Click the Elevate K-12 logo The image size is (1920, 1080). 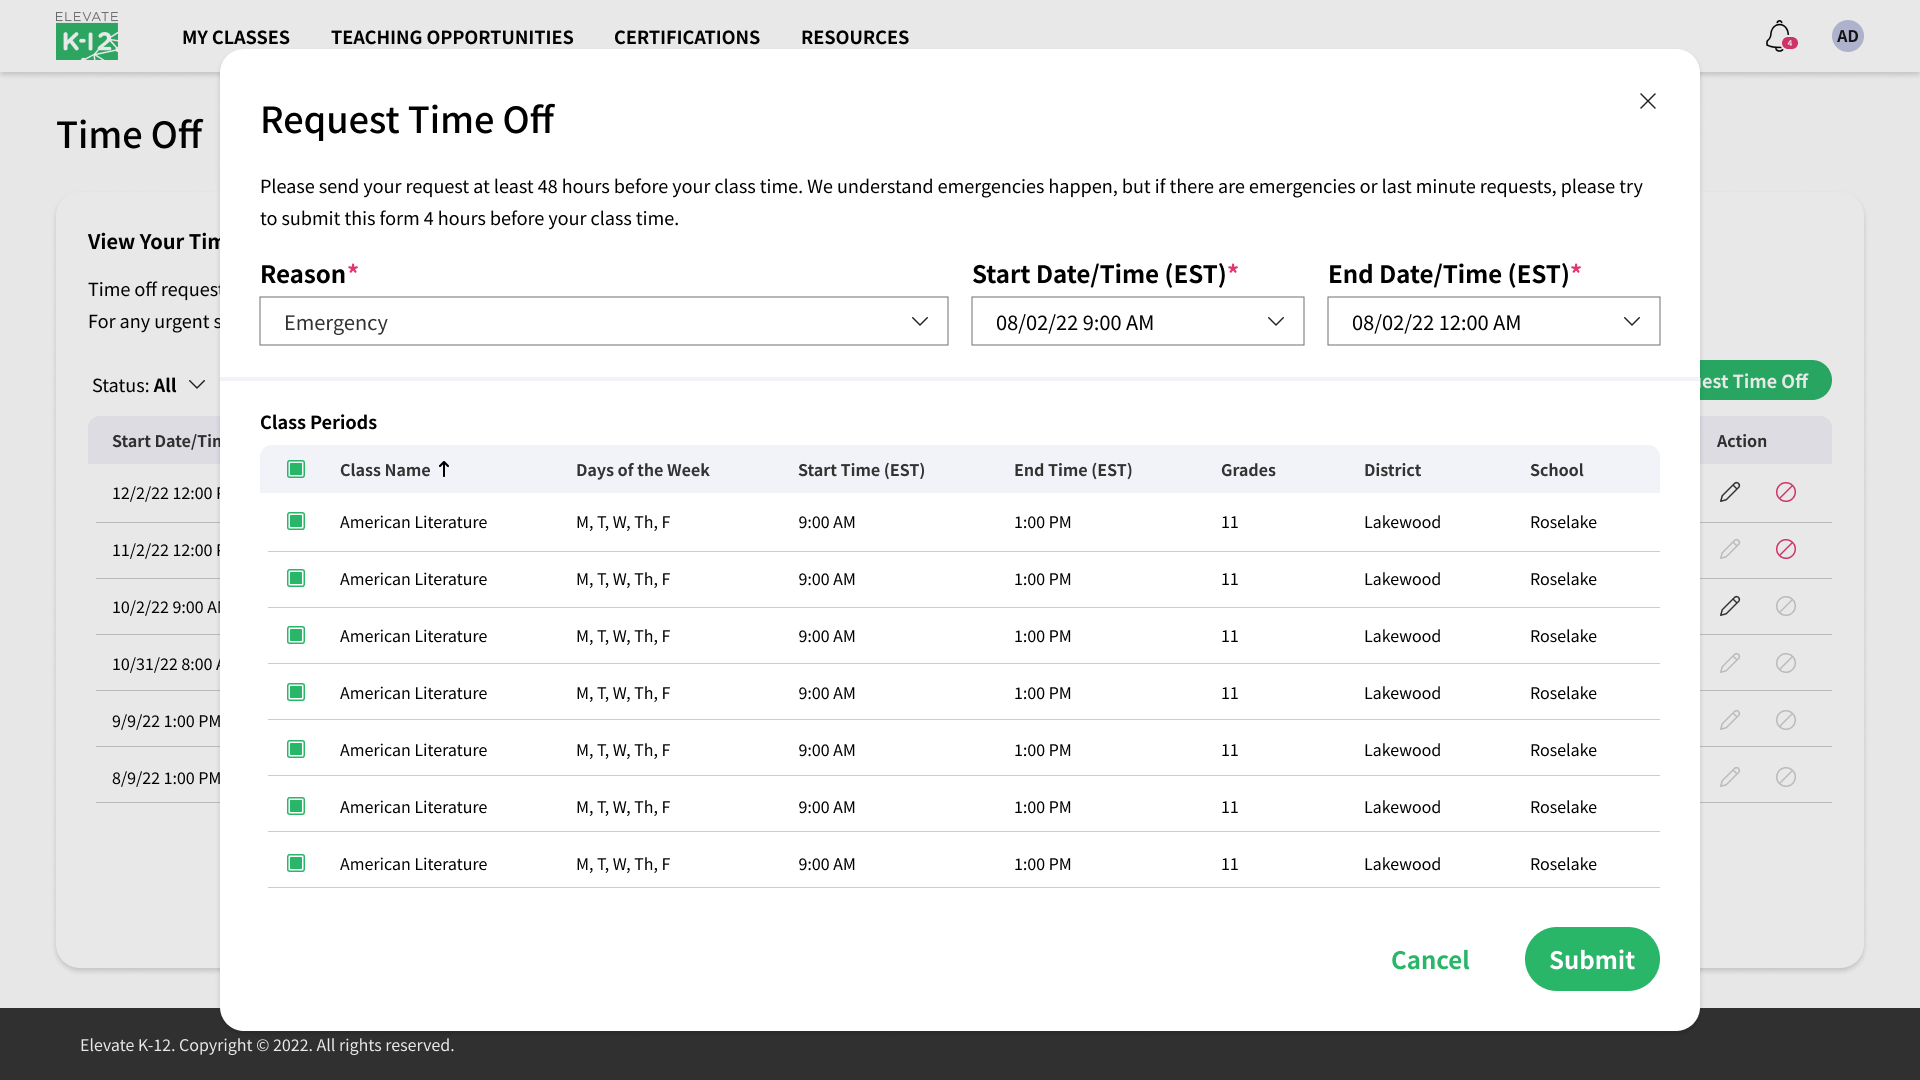(87, 36)
